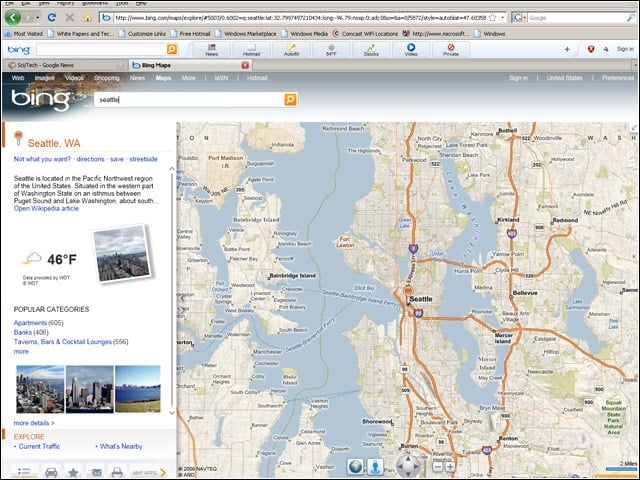Open Images in the Bing header

pyautogui.click(x=45, y=78)
